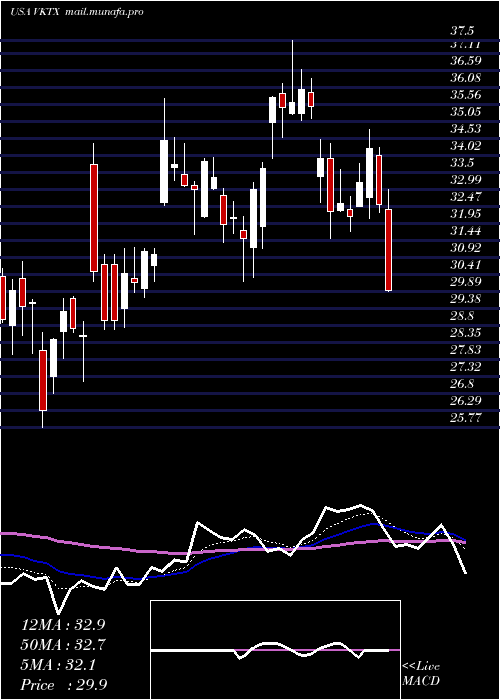
Task: Click the 35.05 price axis label
Action: [x=466, y=112]
